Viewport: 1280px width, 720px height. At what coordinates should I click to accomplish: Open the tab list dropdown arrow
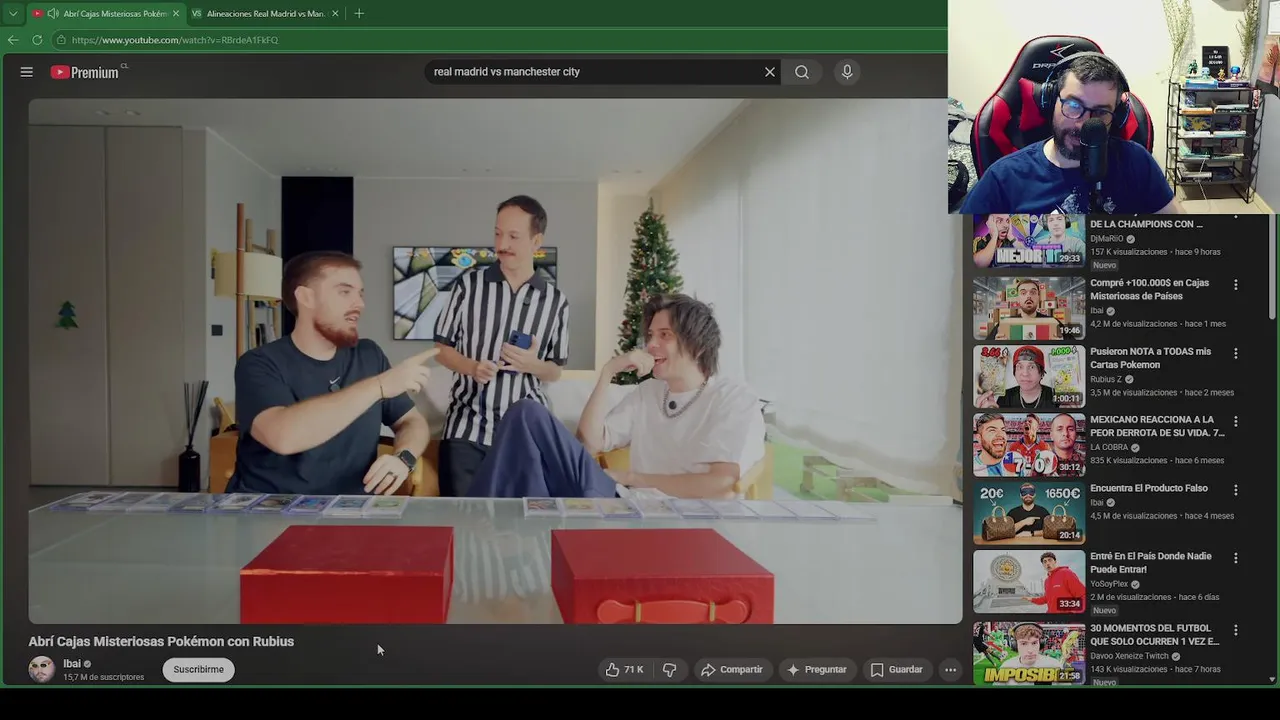click(12, 14)
